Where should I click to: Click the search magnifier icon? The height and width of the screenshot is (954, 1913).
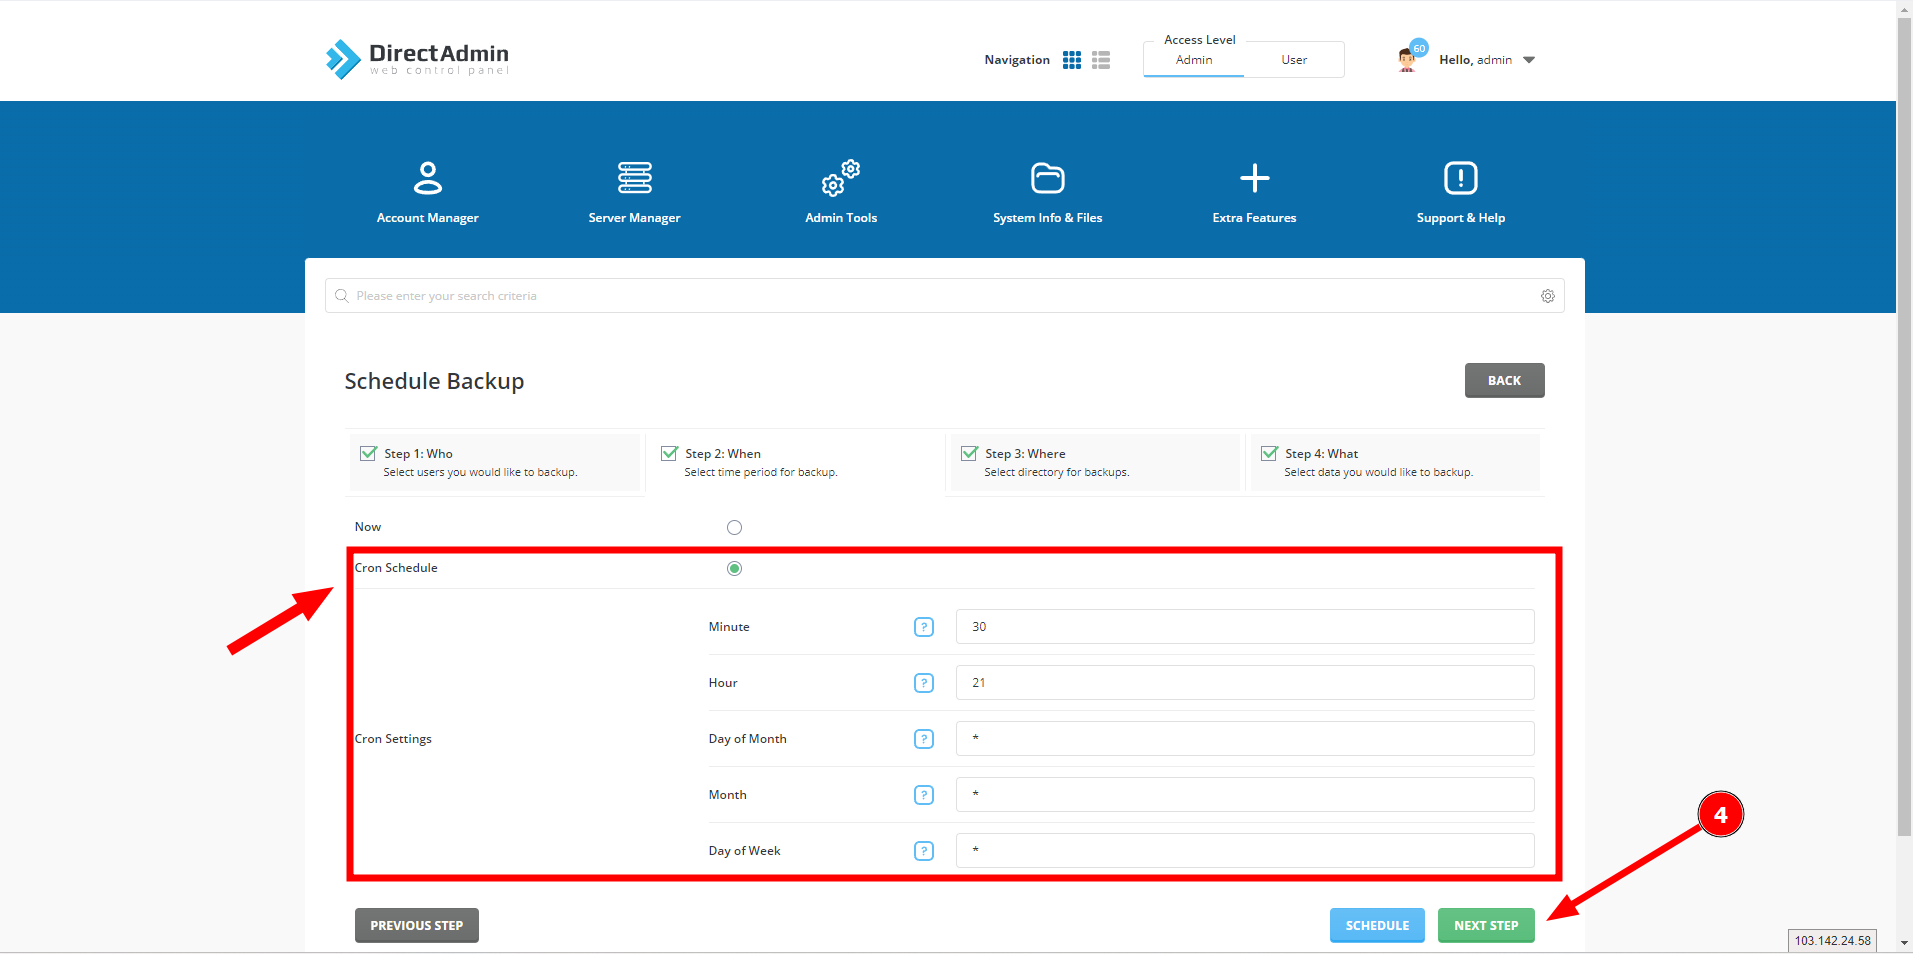(x=342, y=296)
